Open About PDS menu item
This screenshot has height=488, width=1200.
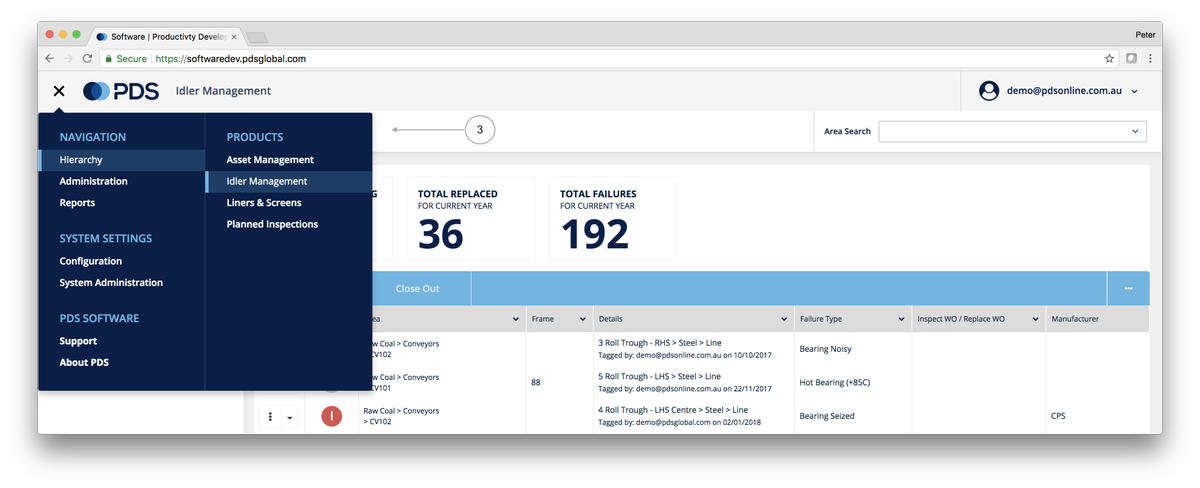point(84,363)
